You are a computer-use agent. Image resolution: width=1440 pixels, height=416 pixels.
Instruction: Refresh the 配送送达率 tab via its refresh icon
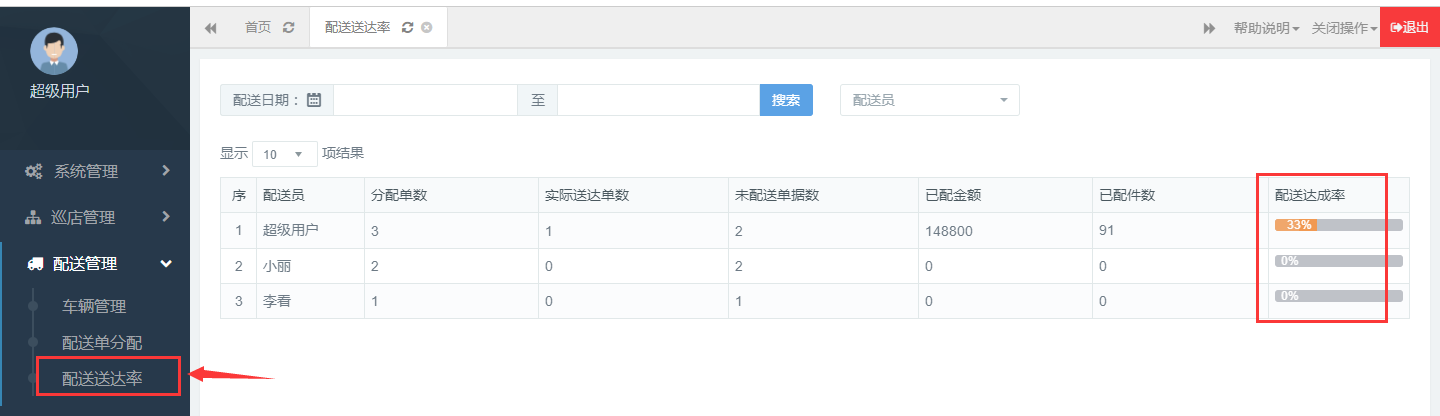(407, 27)
